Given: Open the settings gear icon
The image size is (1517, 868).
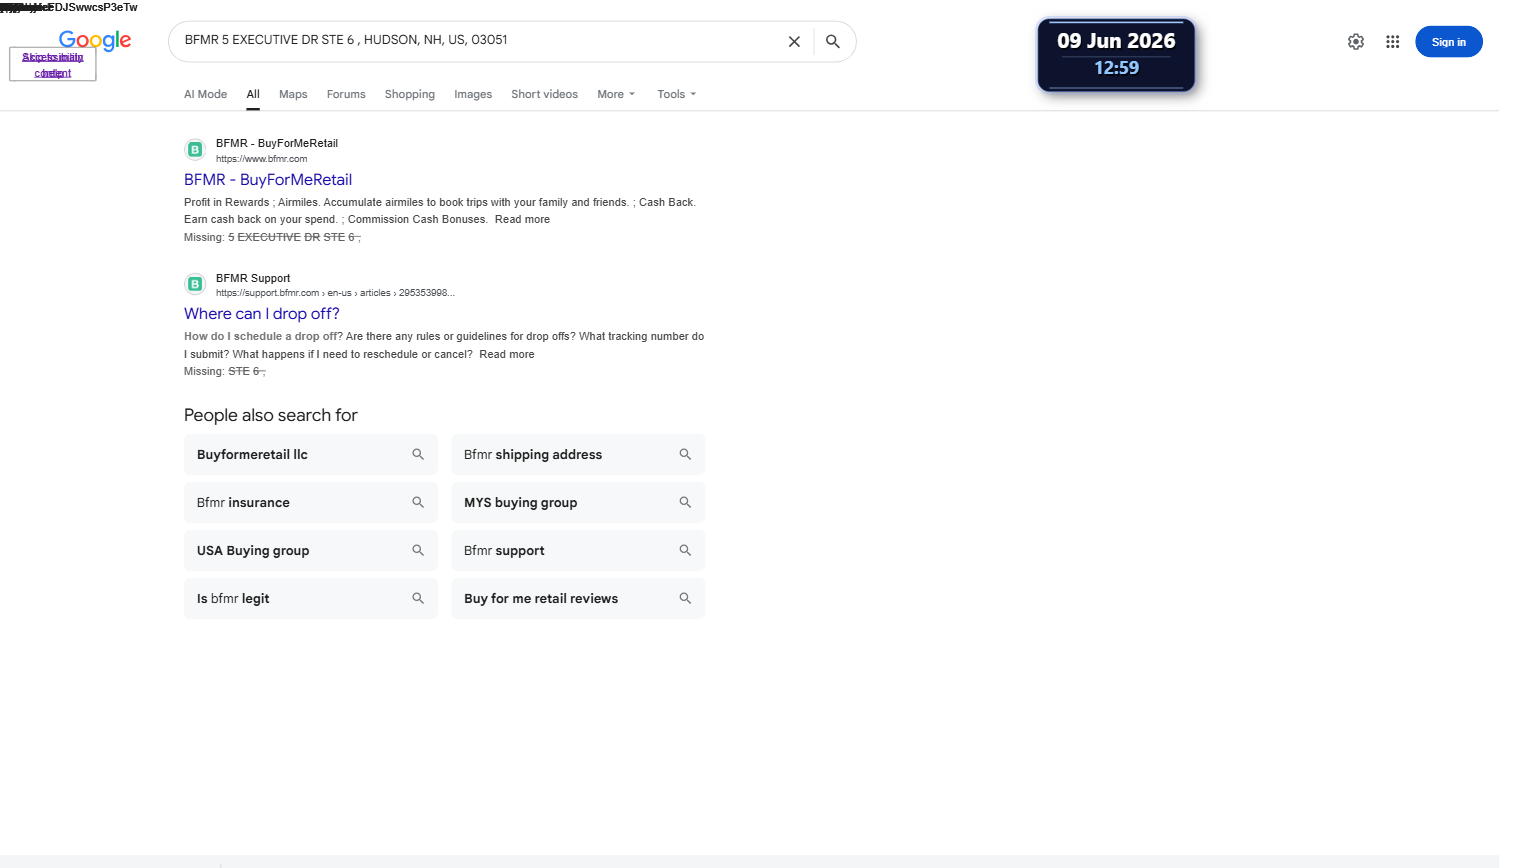Looking at the screenshot, I should (x=1356, y=42).
